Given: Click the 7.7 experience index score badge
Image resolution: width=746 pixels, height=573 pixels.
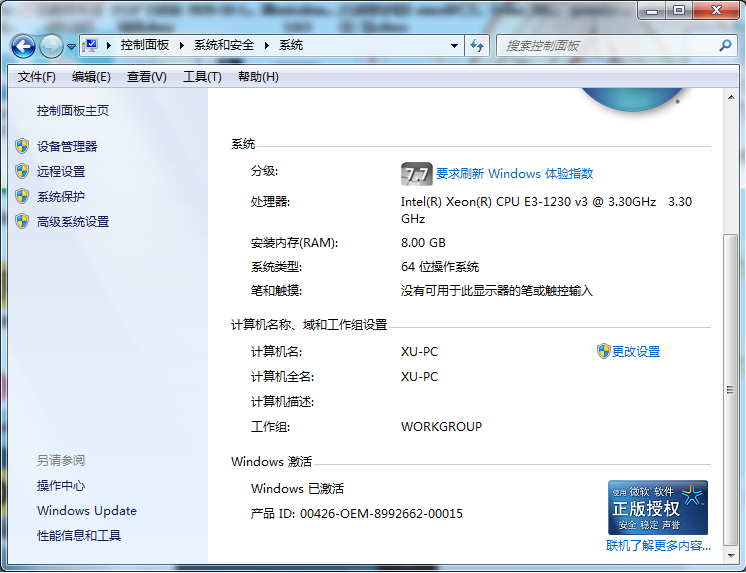Looking at the screenshot, I should click(416, 173).
